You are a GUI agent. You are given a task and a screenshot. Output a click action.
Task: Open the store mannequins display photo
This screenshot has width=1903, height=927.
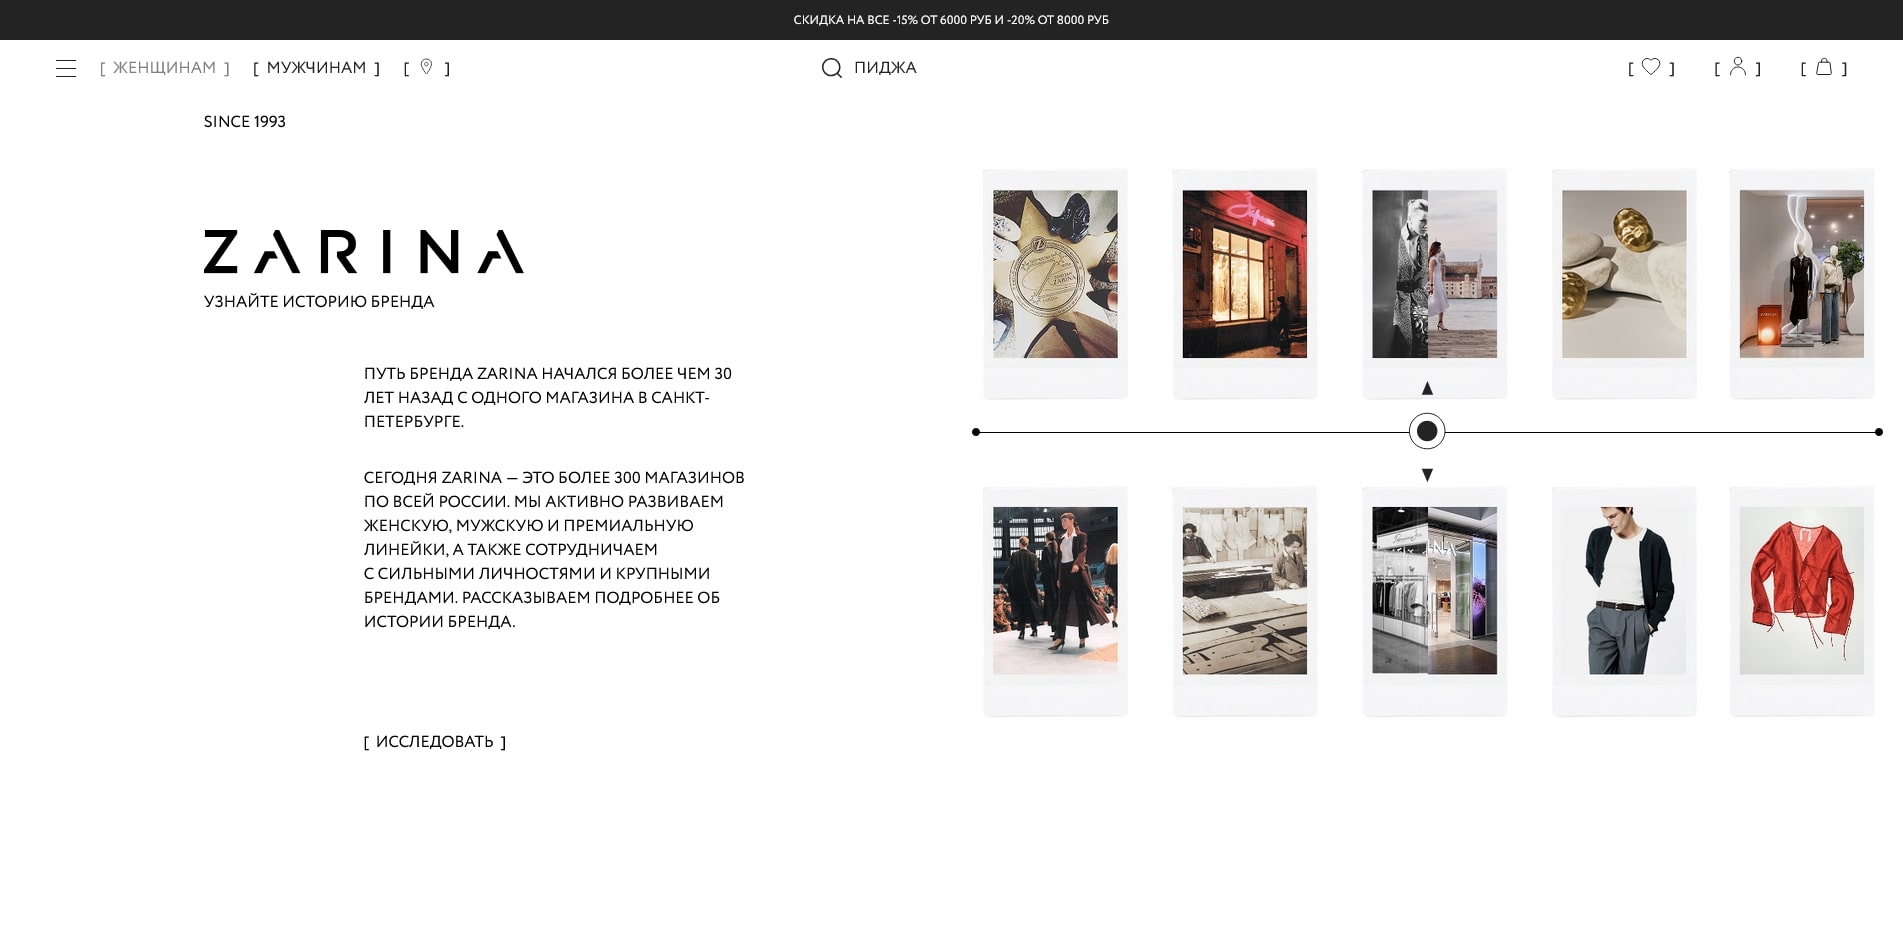pyautogui.click(x=1802, y=284)
